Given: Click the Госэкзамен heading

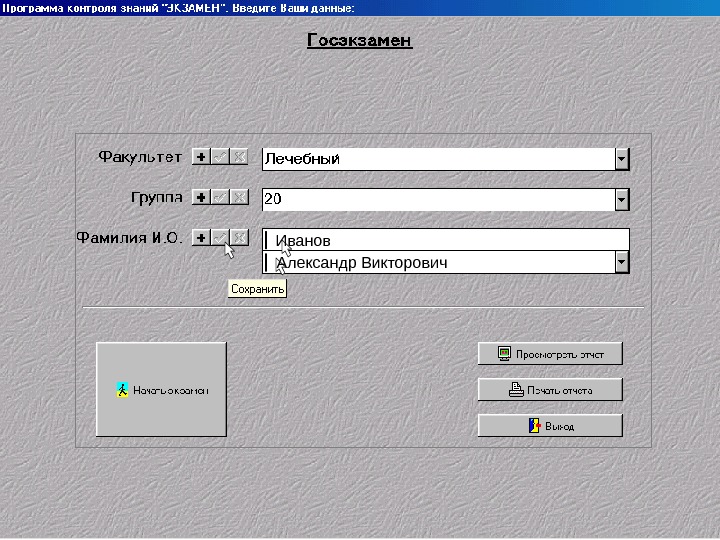Looking at the screenshot, I should pyautogui.click(x=360, y=40).
